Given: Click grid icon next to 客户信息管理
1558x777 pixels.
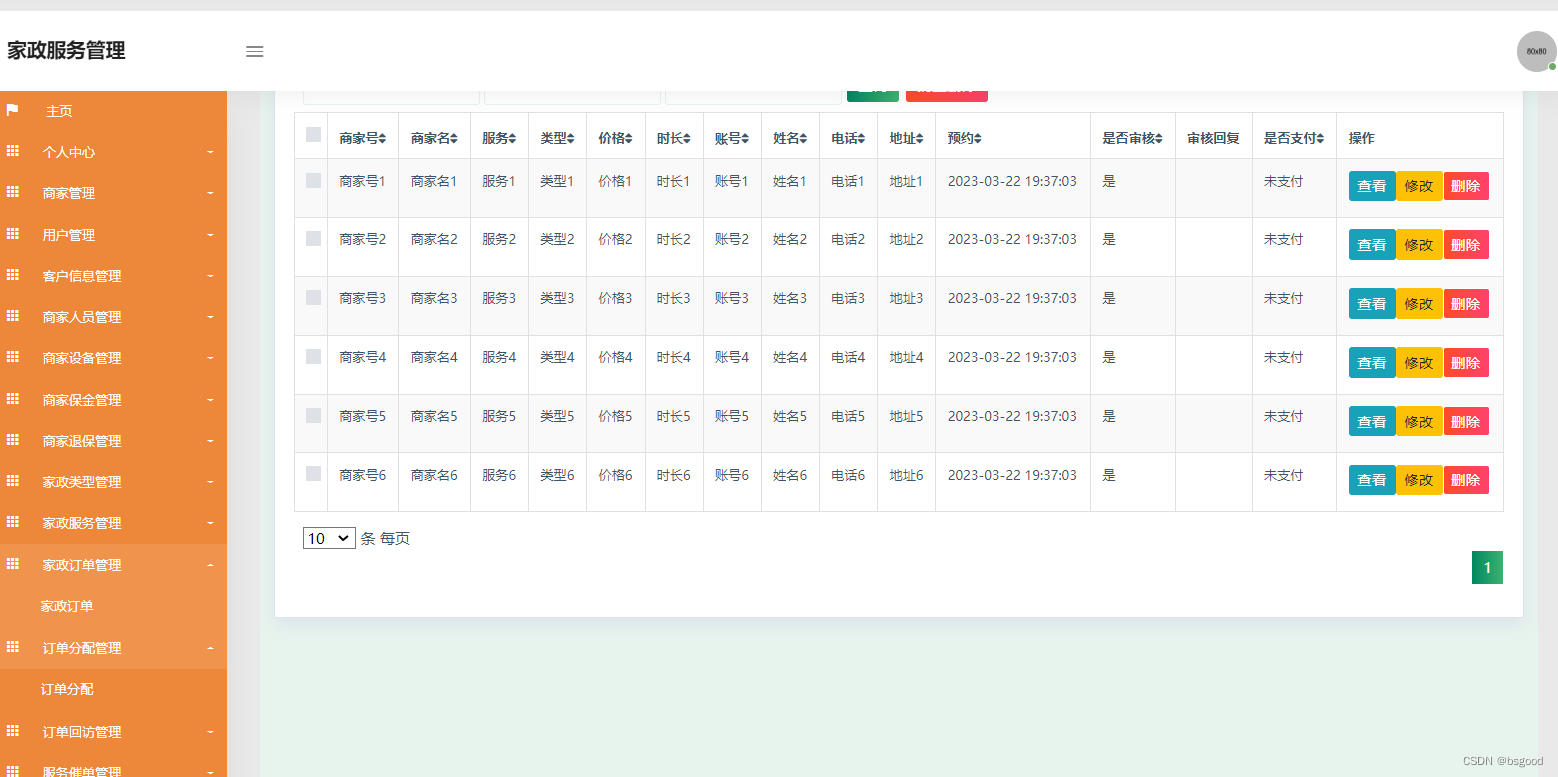Looking at the screenshot, I should 13,275.
